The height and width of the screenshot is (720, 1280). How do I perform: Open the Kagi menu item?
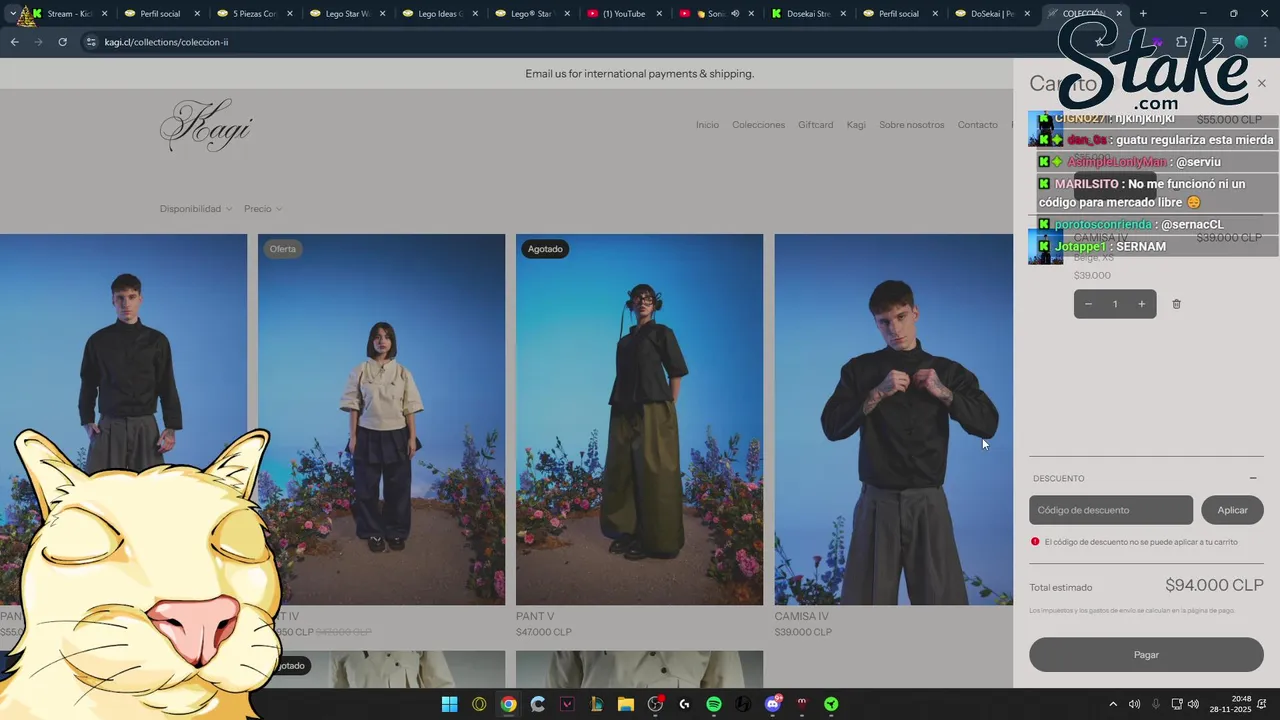tap(856, 125)
